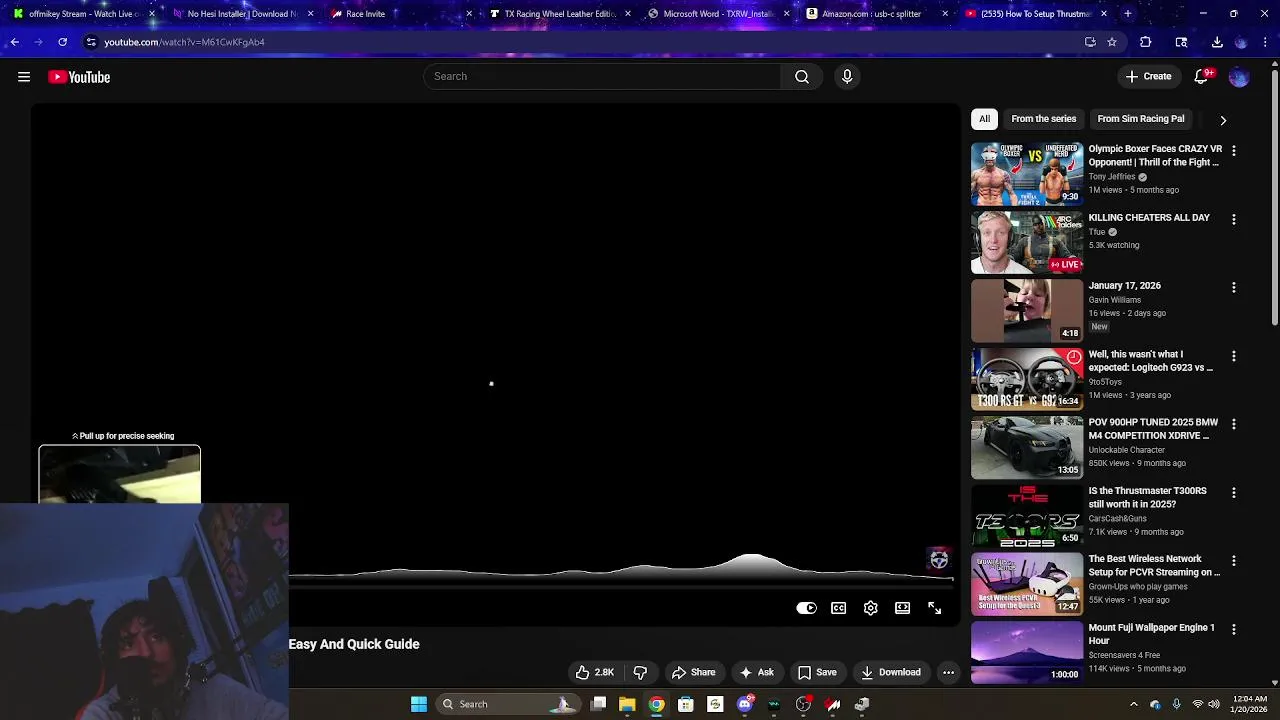Switch the player to theater mode
Image resolution: width=1280 pixels, height=720 pixels.
903,608
